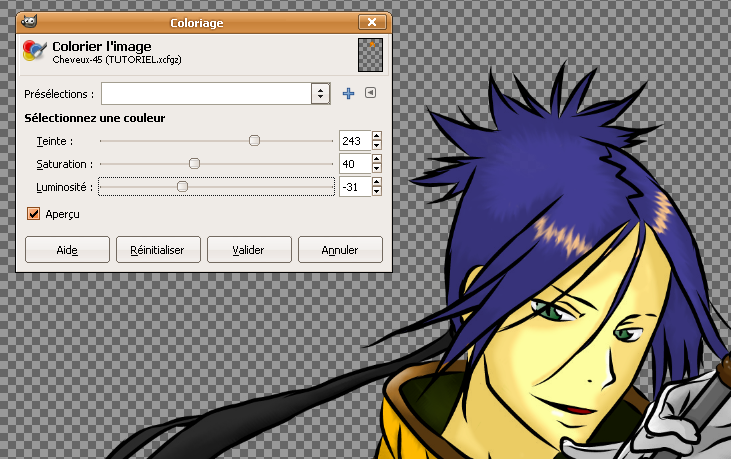Click the Luminosité slider handle
The height and width of the screenshot is (459, 731).
point(182,187)
